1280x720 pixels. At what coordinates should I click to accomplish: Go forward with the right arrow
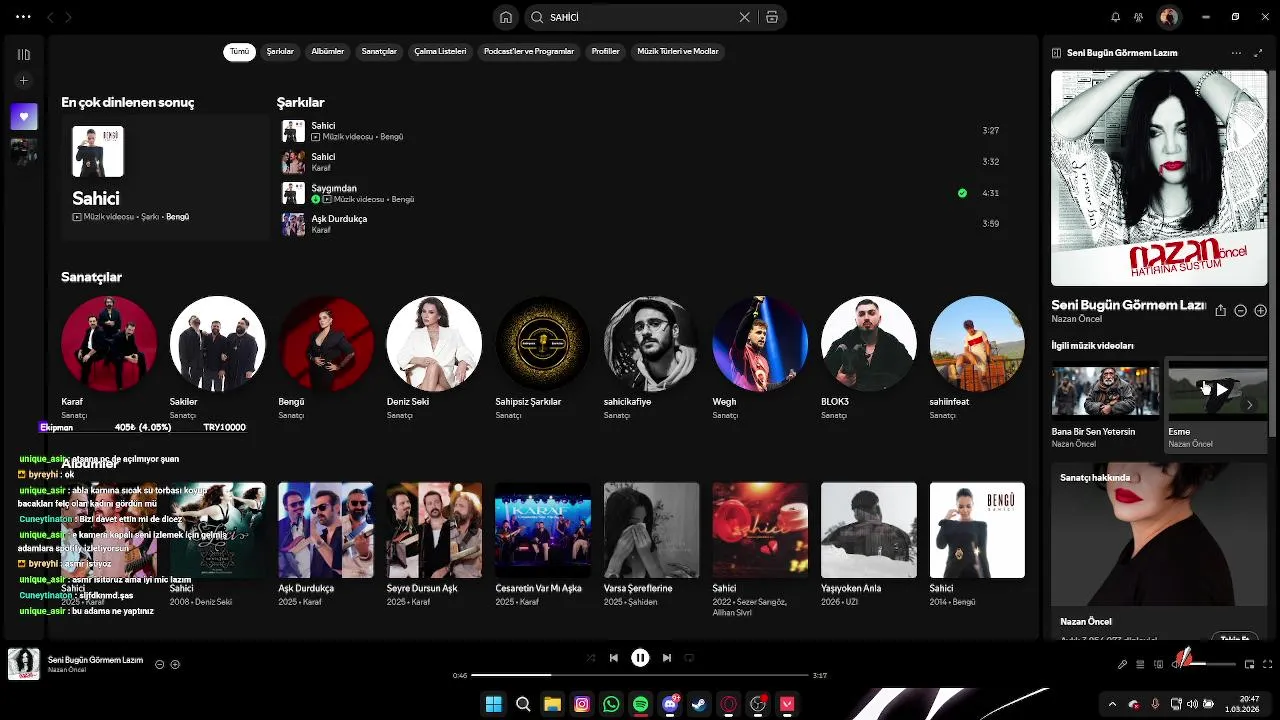tap(68, 17)
